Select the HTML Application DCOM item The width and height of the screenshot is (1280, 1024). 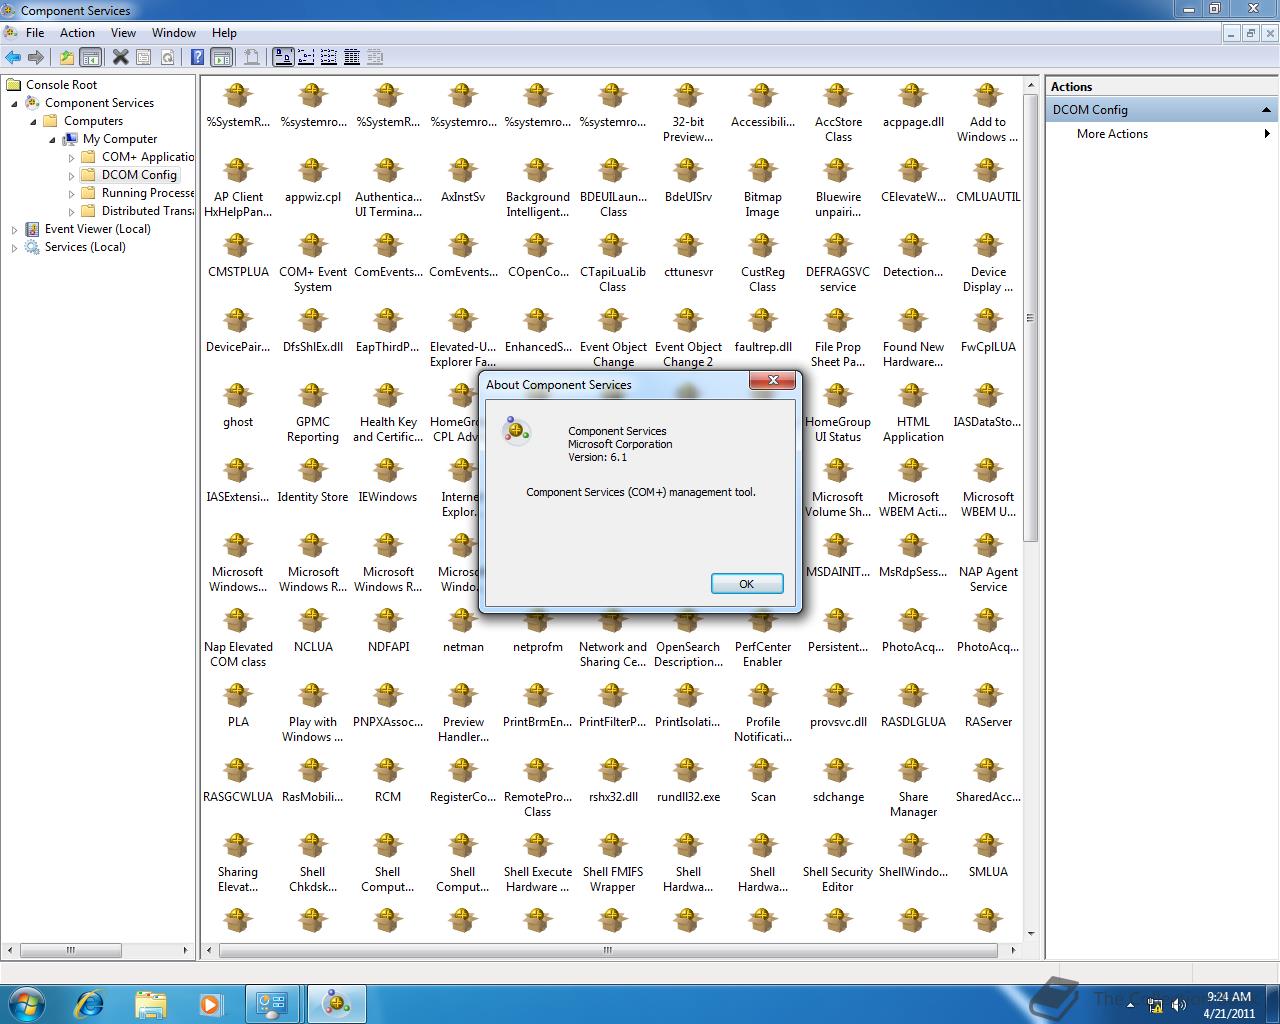point(913,413)
